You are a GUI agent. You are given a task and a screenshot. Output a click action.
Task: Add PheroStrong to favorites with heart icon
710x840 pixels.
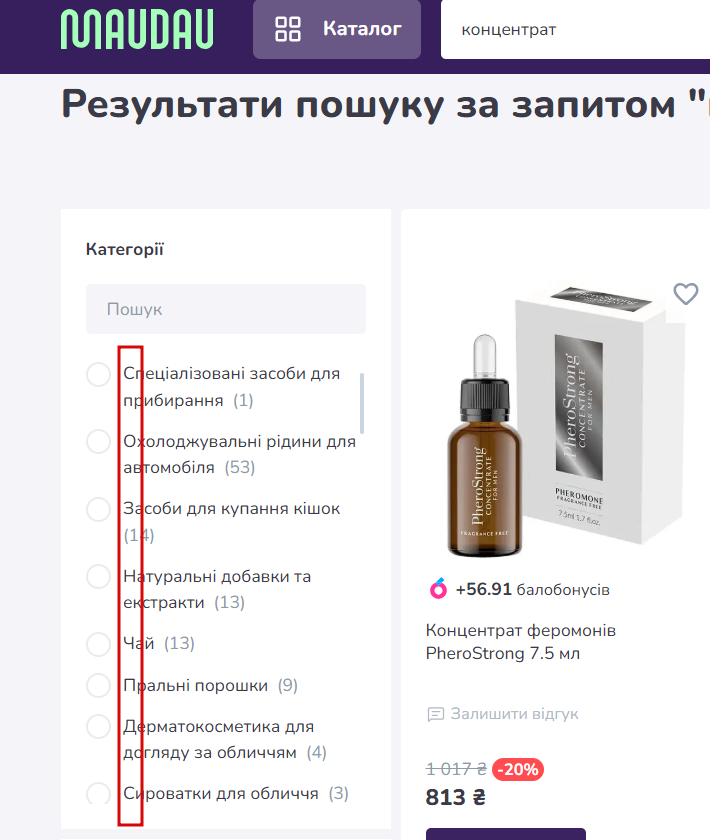click(x=685, y=294)
